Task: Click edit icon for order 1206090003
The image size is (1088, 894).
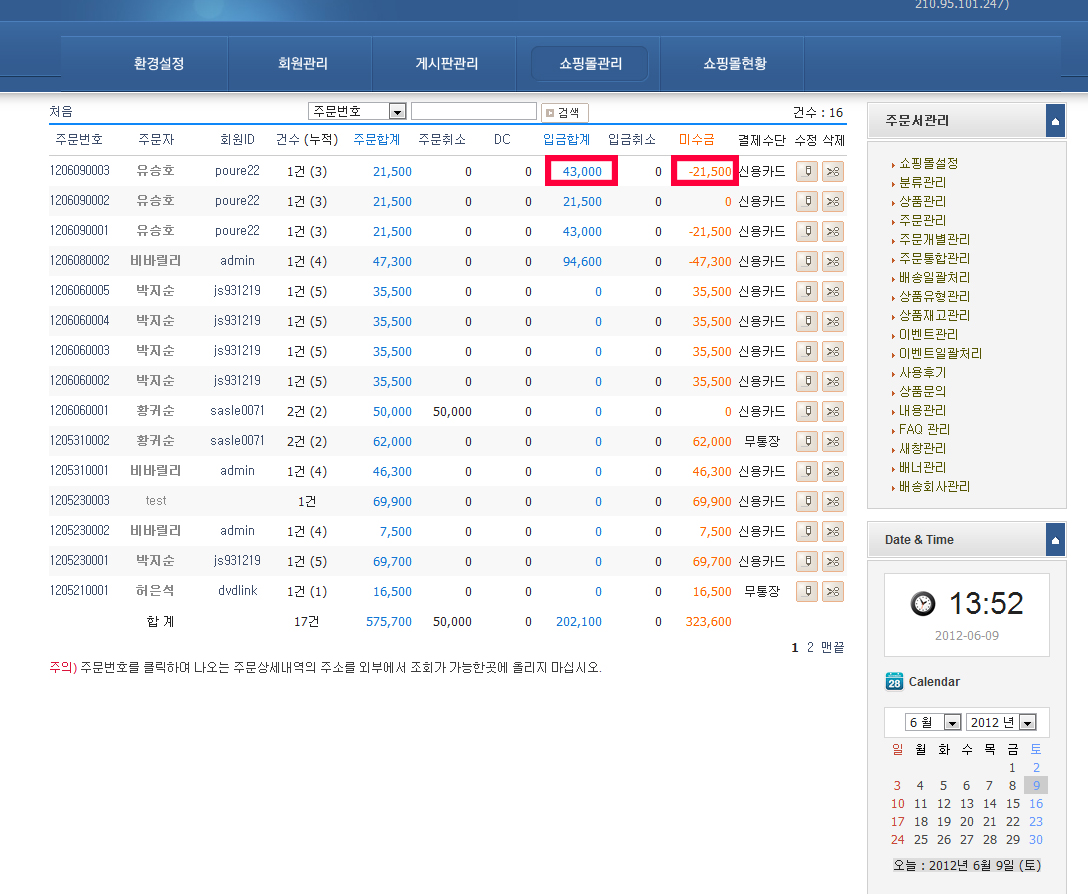Action: coord(806,171)
